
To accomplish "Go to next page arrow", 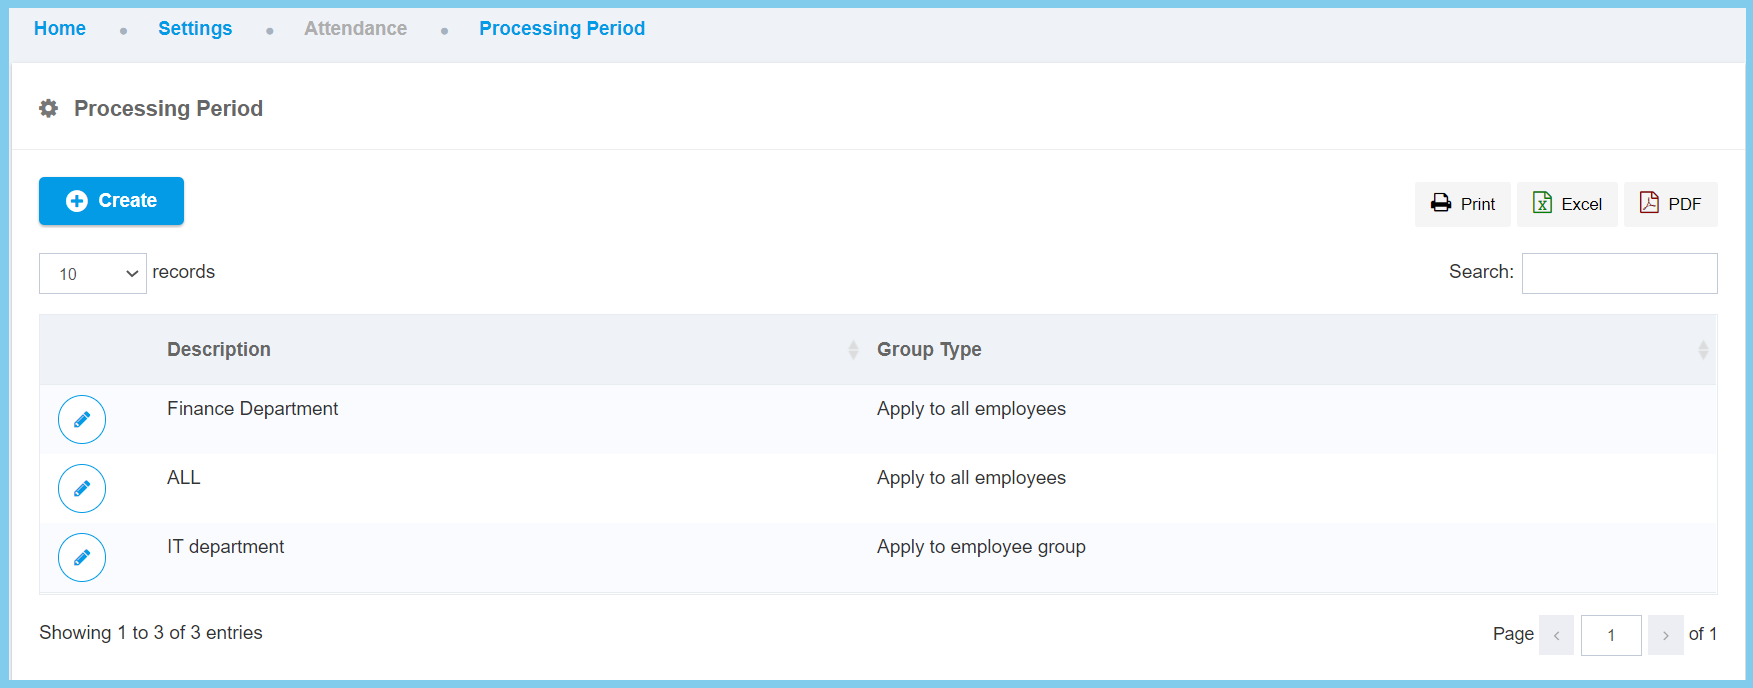I will [x=1665, y=635].
